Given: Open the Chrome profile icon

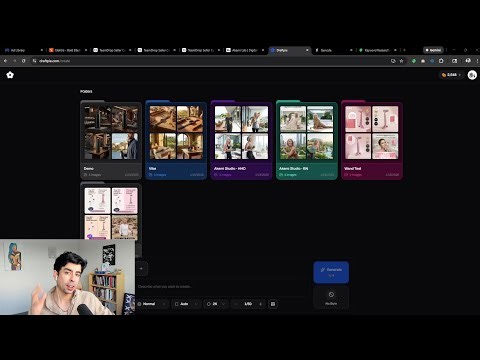Looking at the screenshot, I should pos(468,61).
